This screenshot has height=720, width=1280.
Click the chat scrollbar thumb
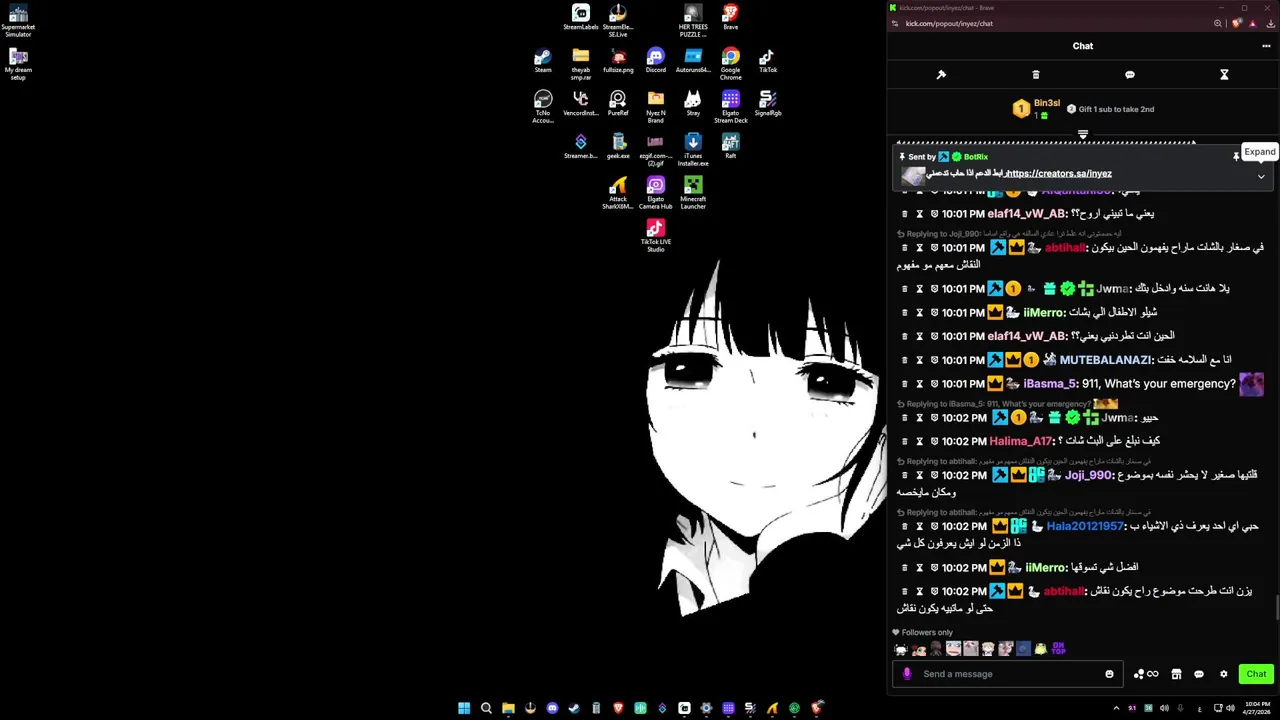click(1276, 607)
